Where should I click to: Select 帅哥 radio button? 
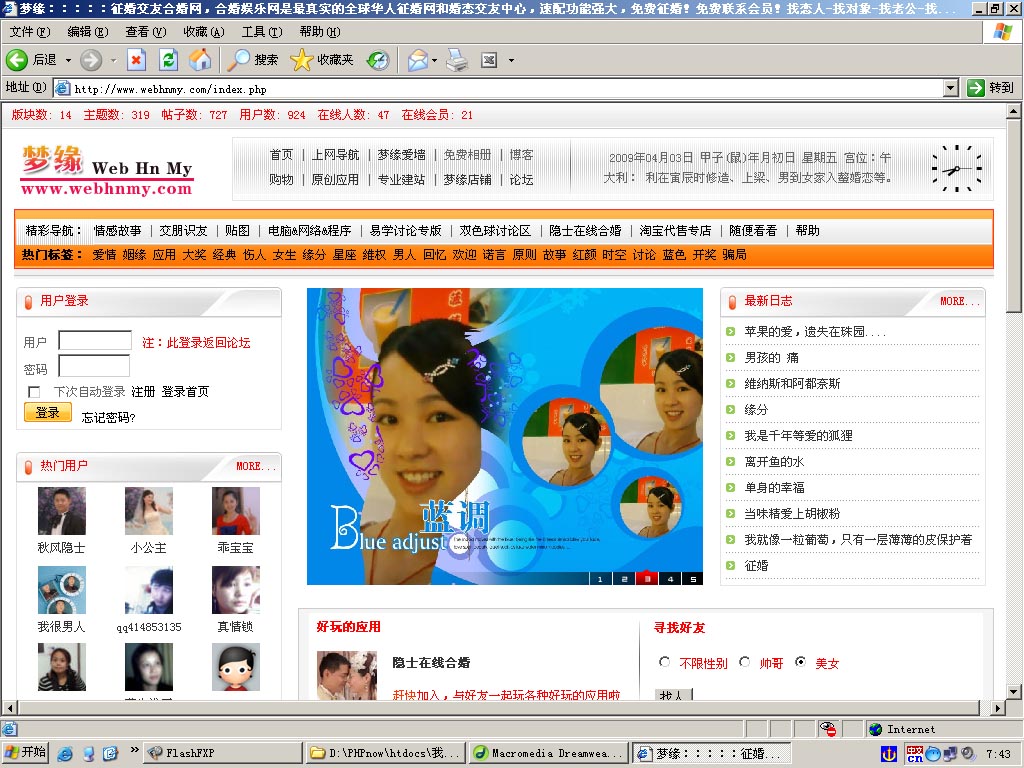pos(744,662)
